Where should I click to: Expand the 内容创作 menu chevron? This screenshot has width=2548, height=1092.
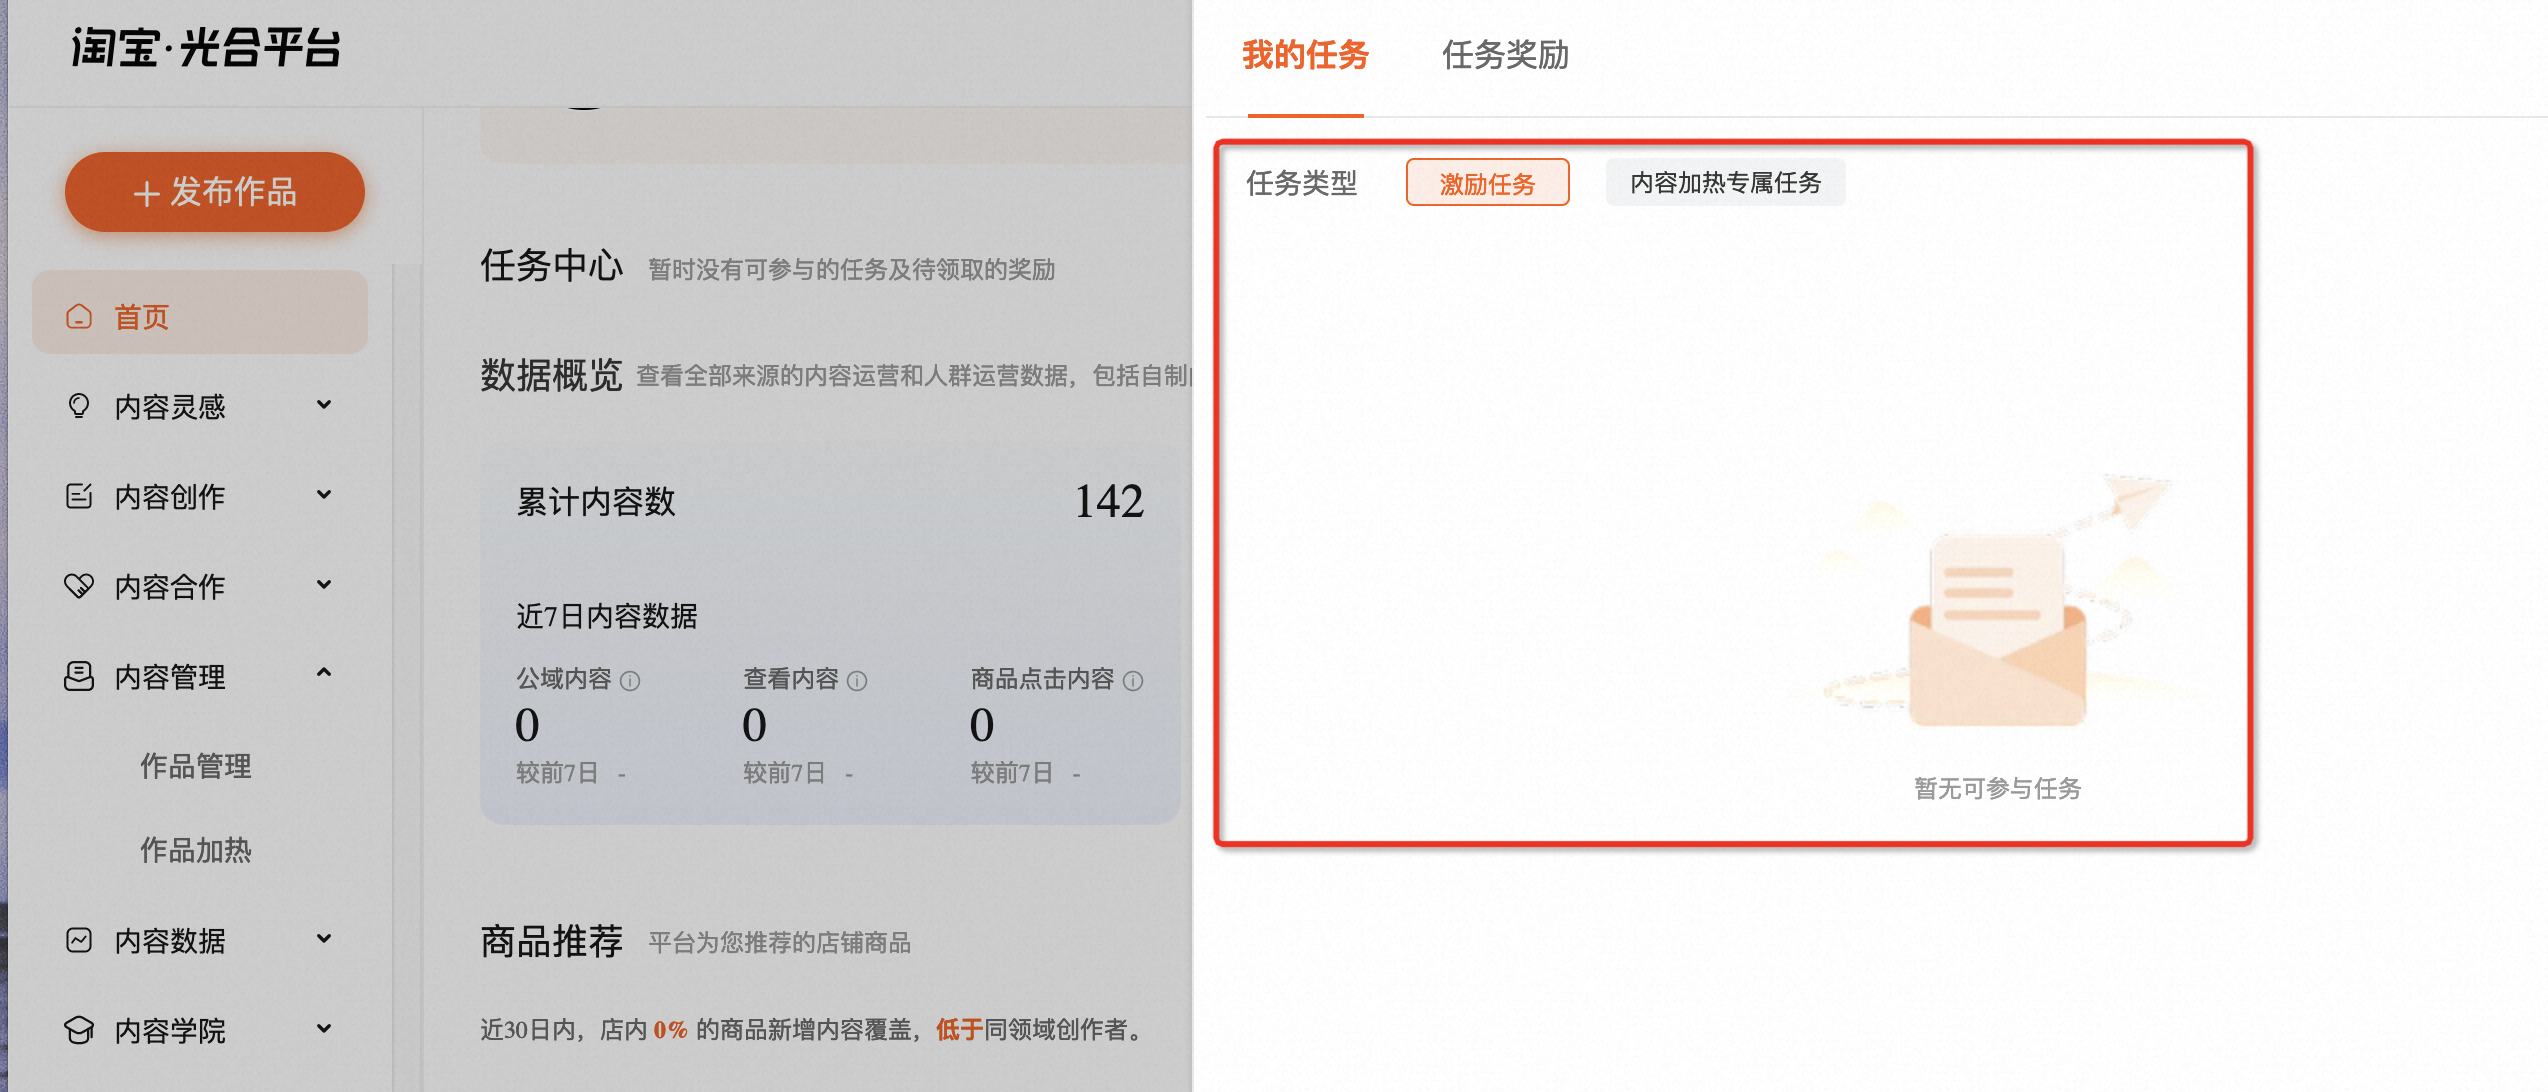(324, 495)
